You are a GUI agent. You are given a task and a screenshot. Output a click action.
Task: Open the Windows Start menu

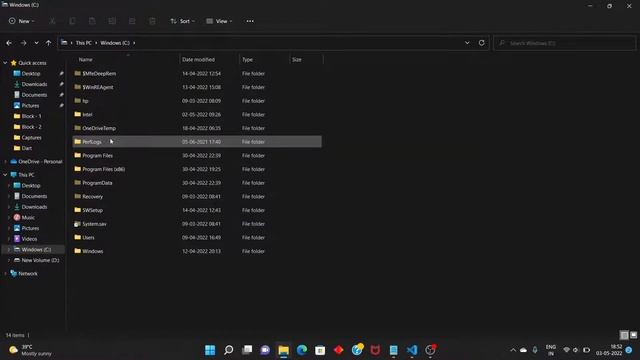[x=210, y=350]
